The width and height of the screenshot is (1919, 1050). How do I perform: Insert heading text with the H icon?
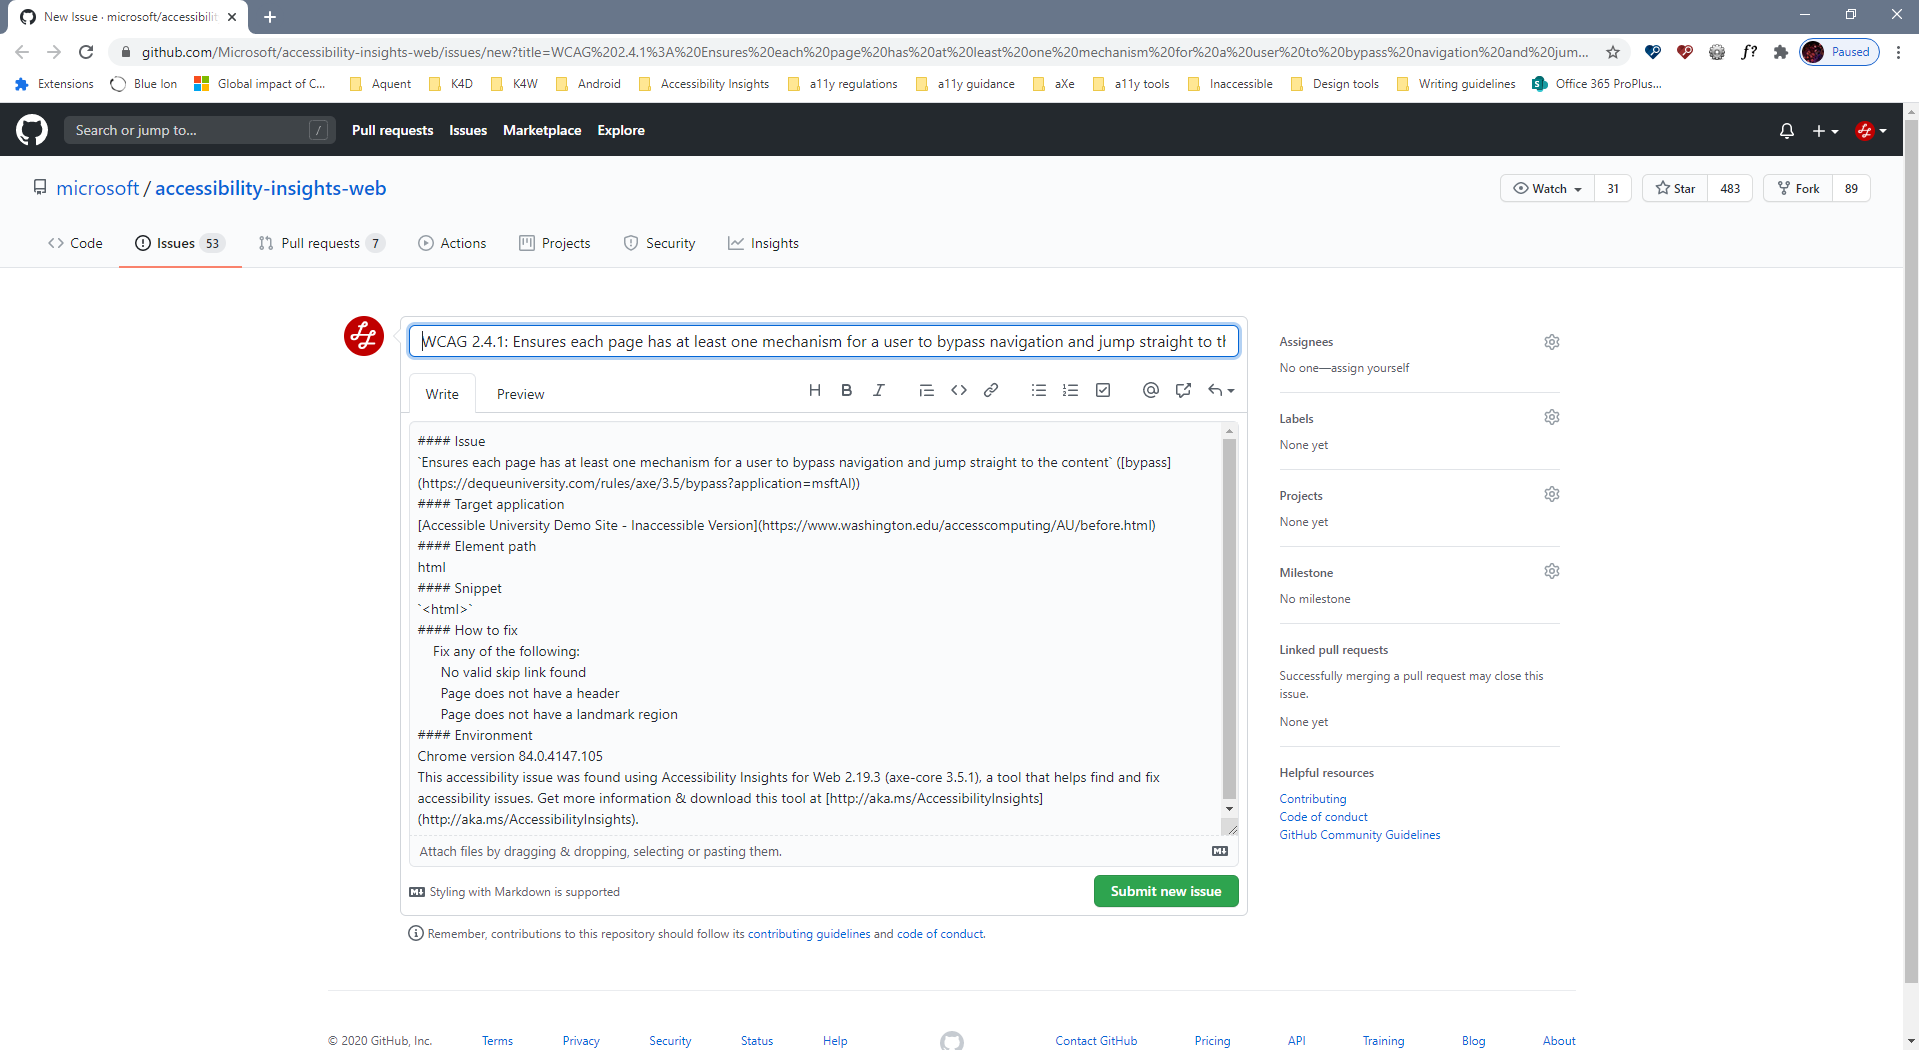point(815,391)
